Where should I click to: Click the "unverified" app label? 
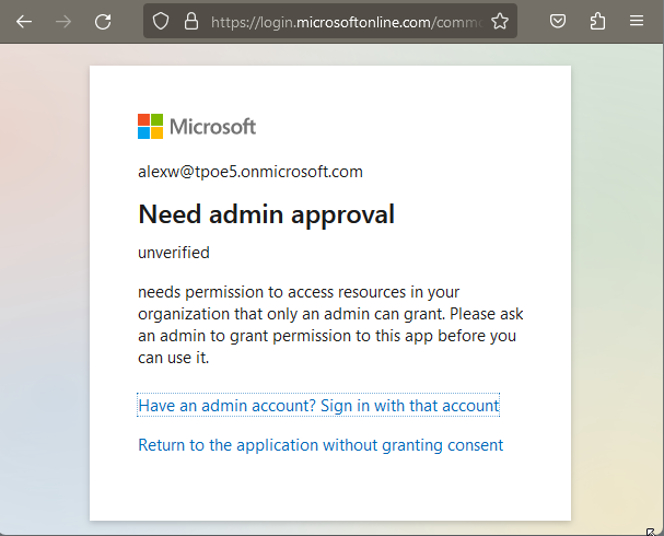174,253
